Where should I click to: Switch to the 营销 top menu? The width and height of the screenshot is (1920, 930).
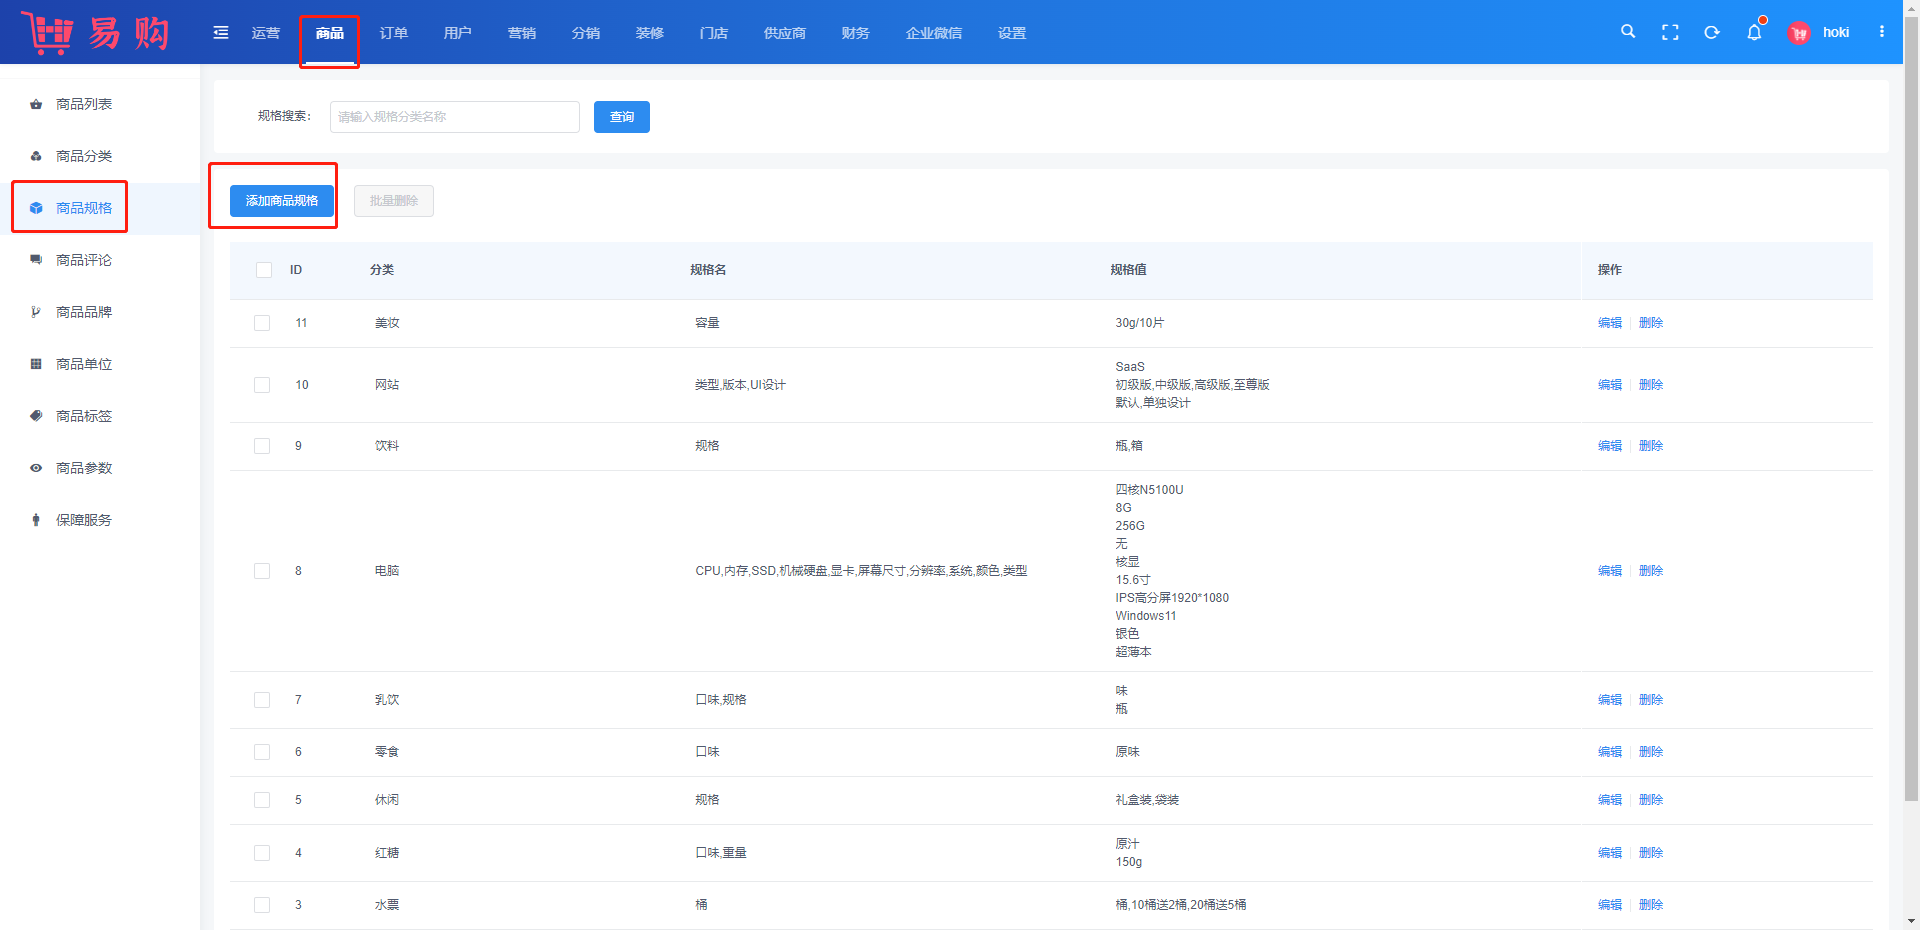[x=521, y=33]
